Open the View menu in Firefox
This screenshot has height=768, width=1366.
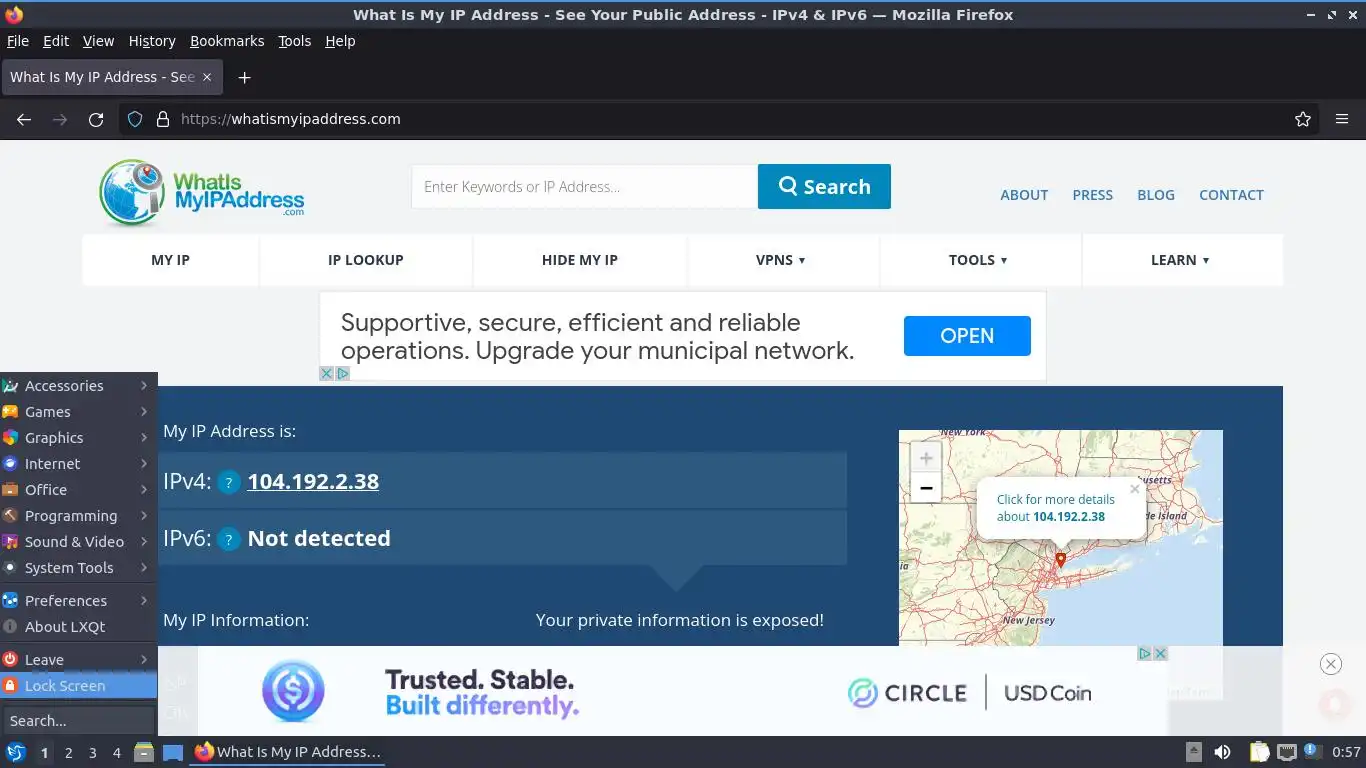point(98,41)
